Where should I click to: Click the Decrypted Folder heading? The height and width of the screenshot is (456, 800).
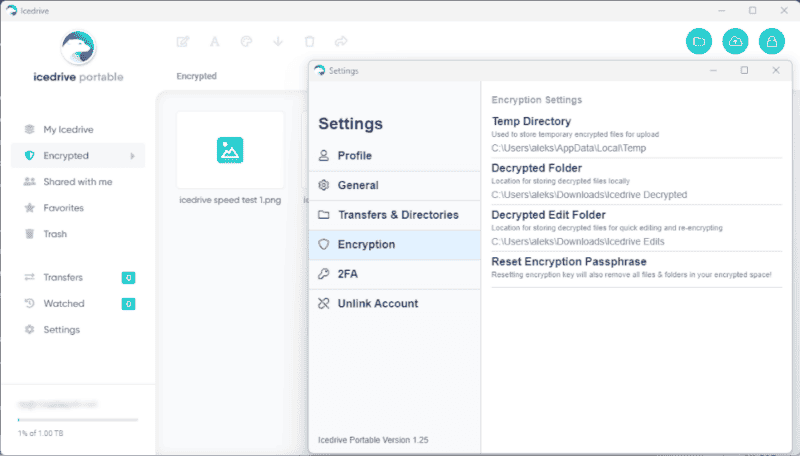pyautogui.click(x=536, y=168)
